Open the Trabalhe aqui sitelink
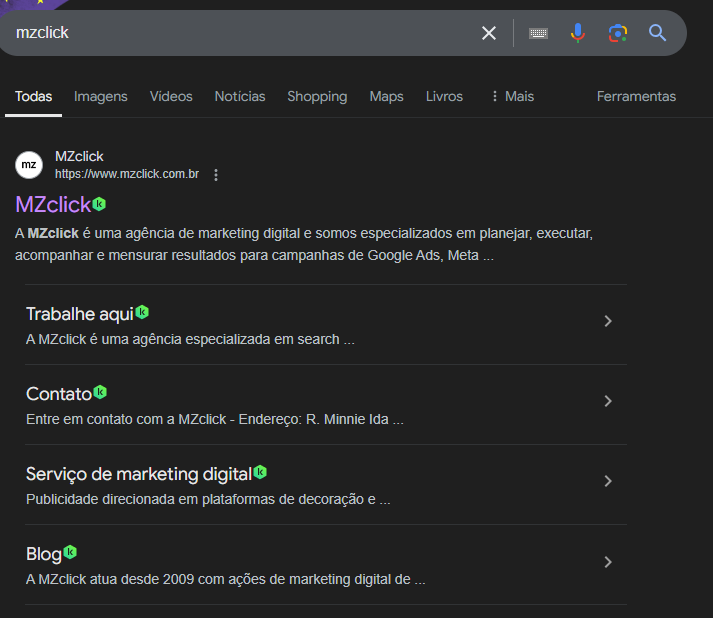The height and width of the screenshot is (618, 713). [x=80, y=314]
